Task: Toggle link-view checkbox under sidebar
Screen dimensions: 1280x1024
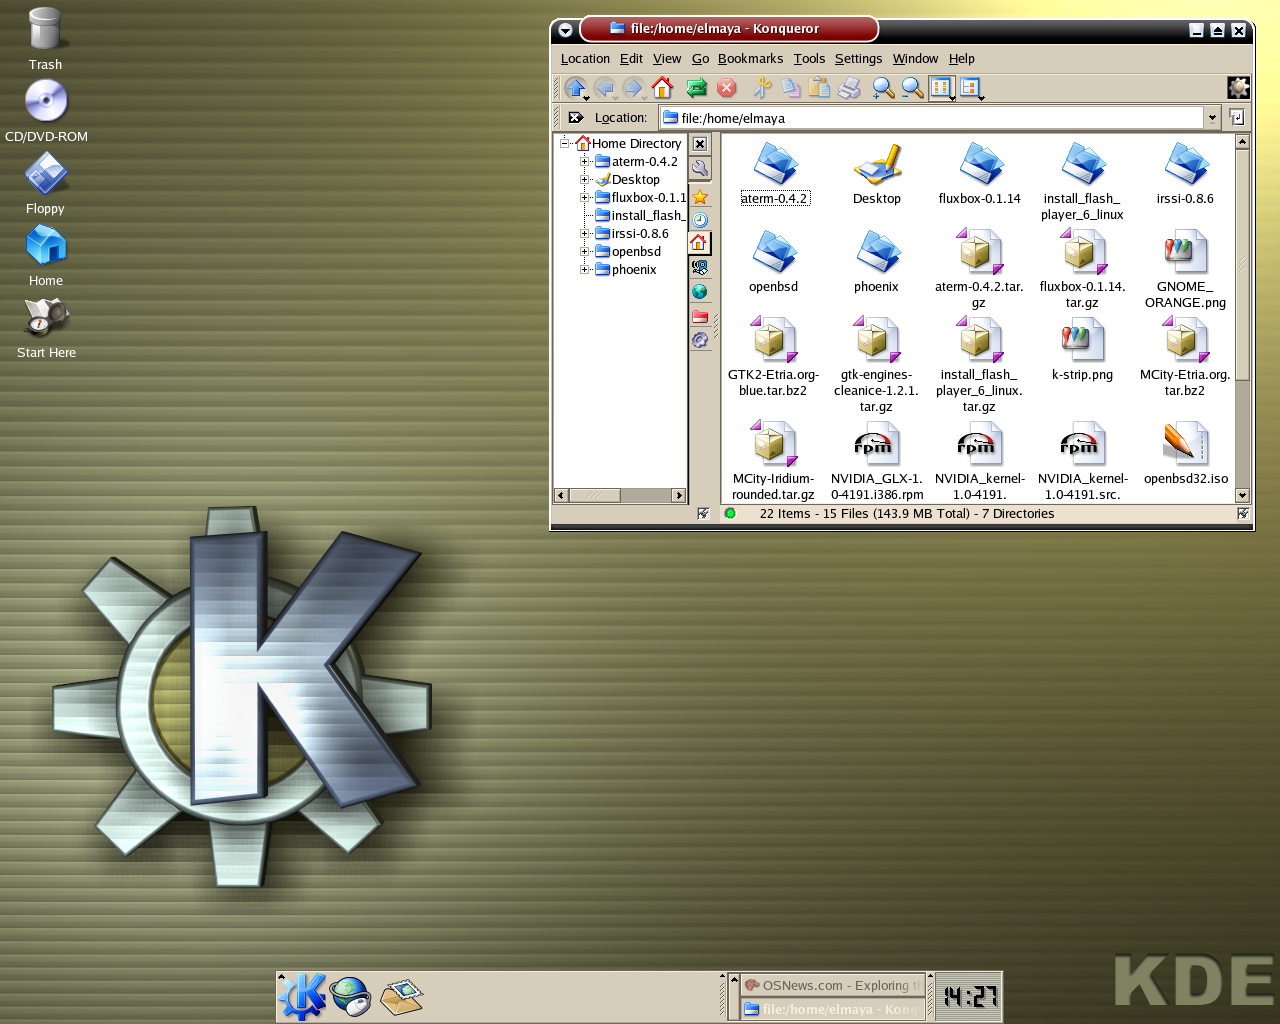Action: click(703, 514)
